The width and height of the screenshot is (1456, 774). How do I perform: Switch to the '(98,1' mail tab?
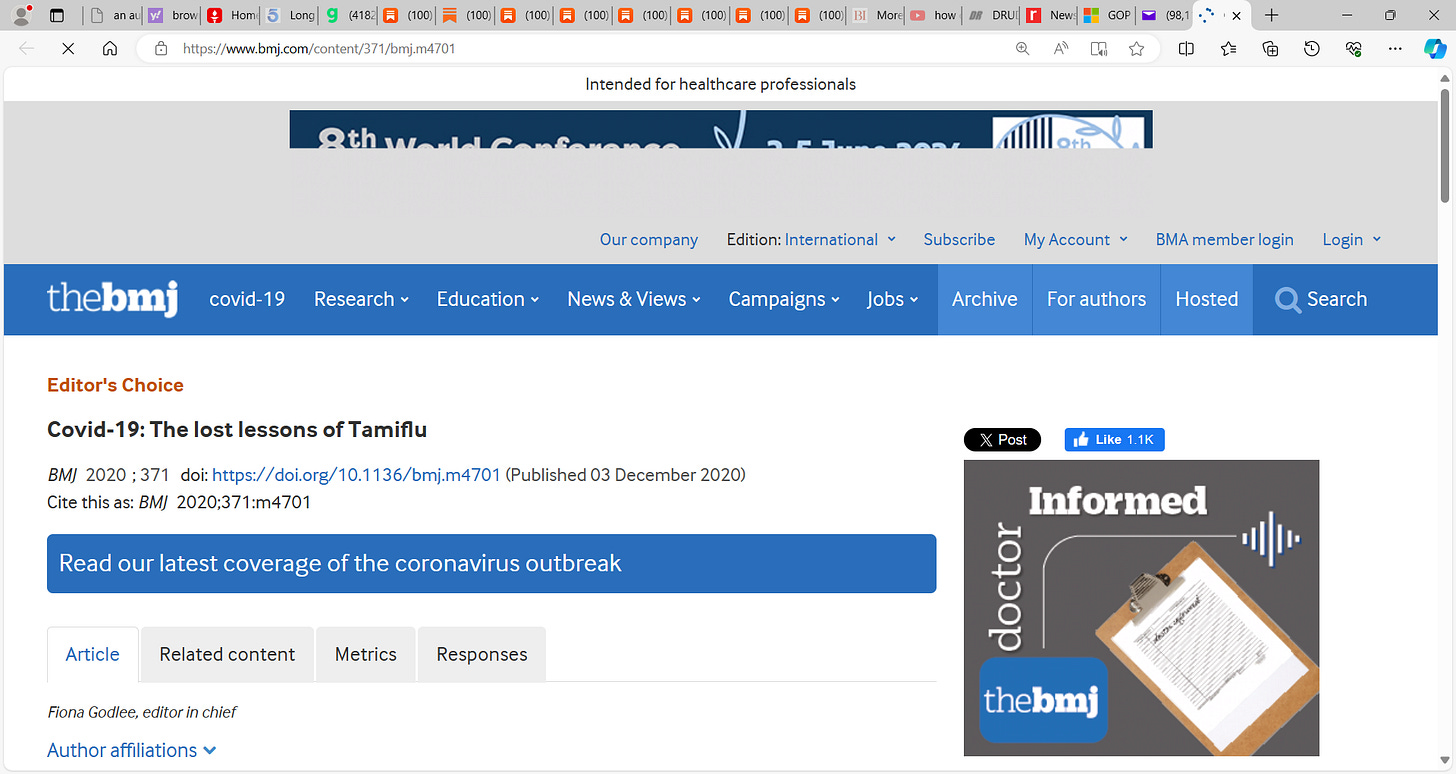(x=1166, y=15)
